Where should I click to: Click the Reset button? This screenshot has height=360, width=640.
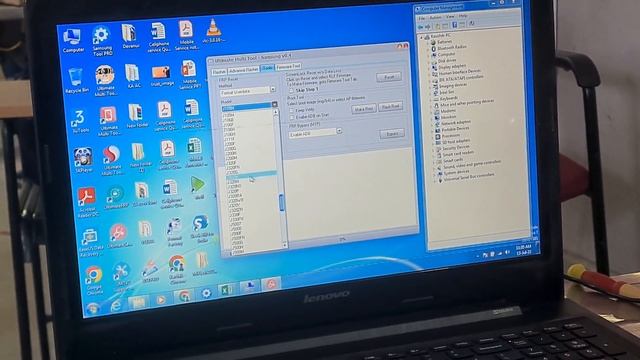(x=389, y=77)
